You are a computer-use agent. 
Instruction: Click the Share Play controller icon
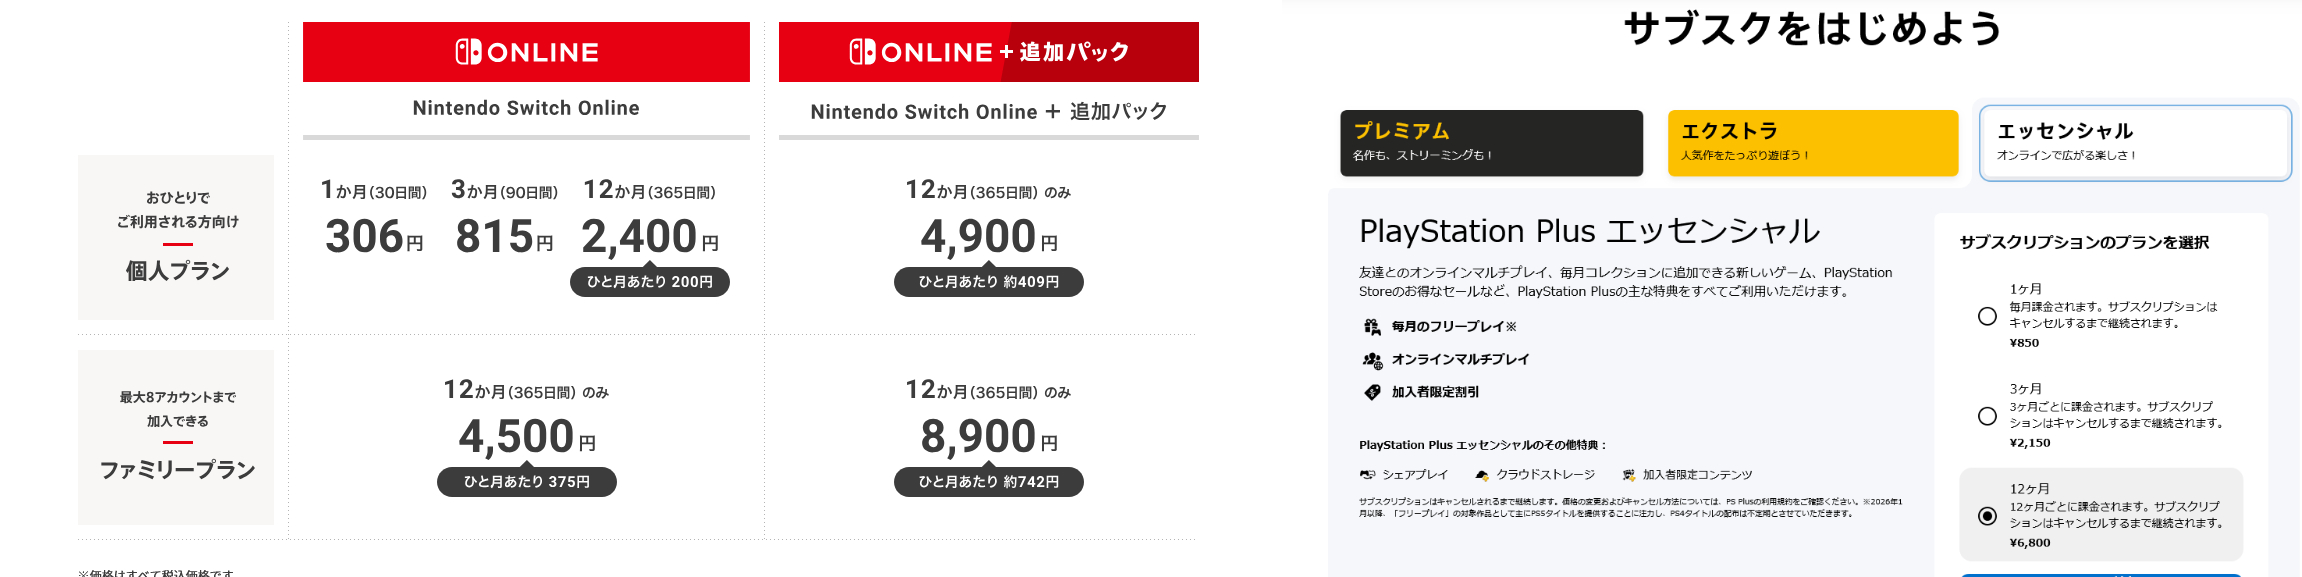(x=1367, y=475)
